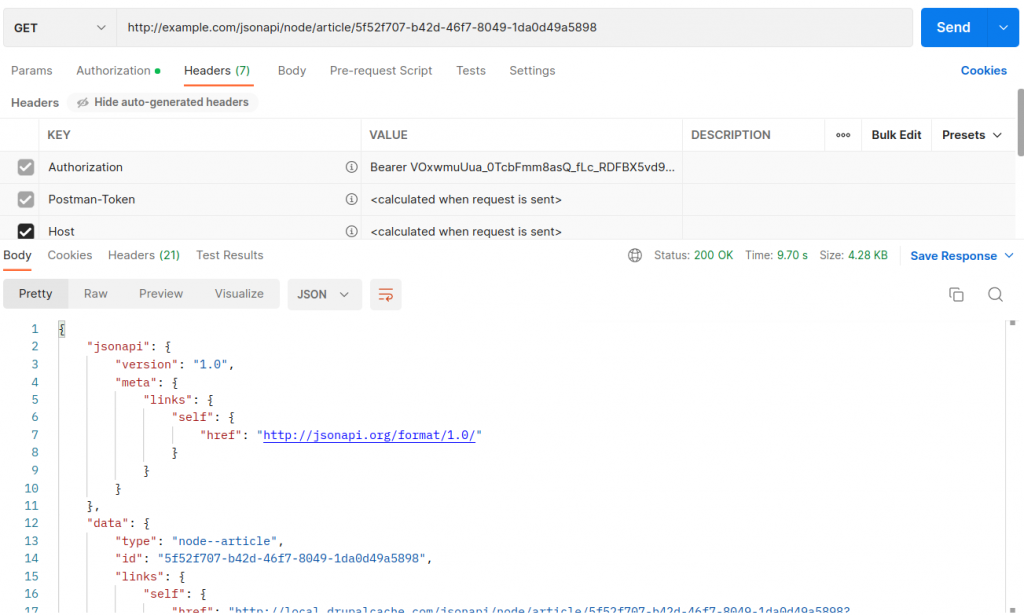Screen dimensions: 1024x615
Task: Click the Send button
Action: [x=953, y=28]
